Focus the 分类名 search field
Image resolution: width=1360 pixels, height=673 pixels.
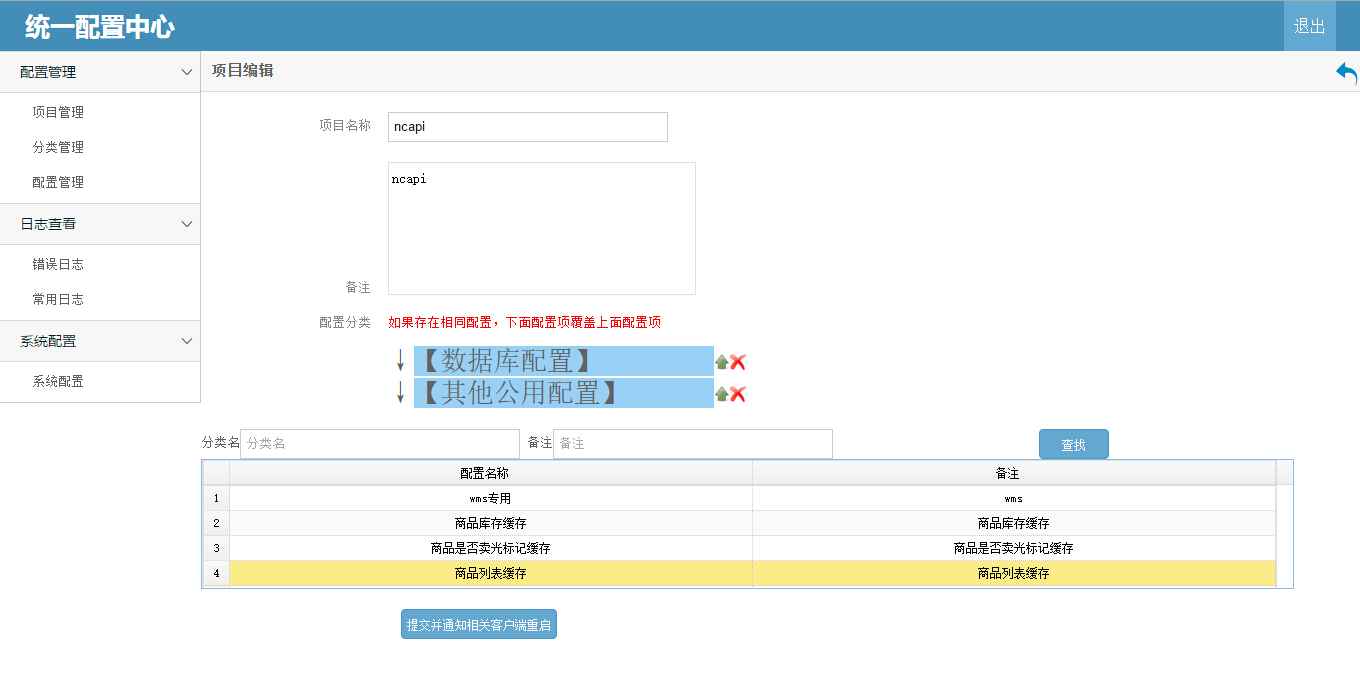(x=380, y=444)
